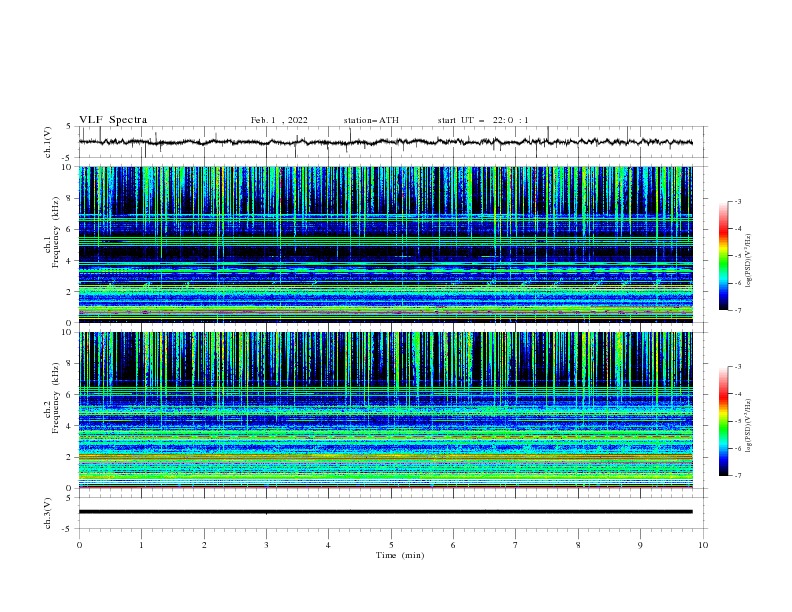Click the 'station=ATH' label

(371, 120)
